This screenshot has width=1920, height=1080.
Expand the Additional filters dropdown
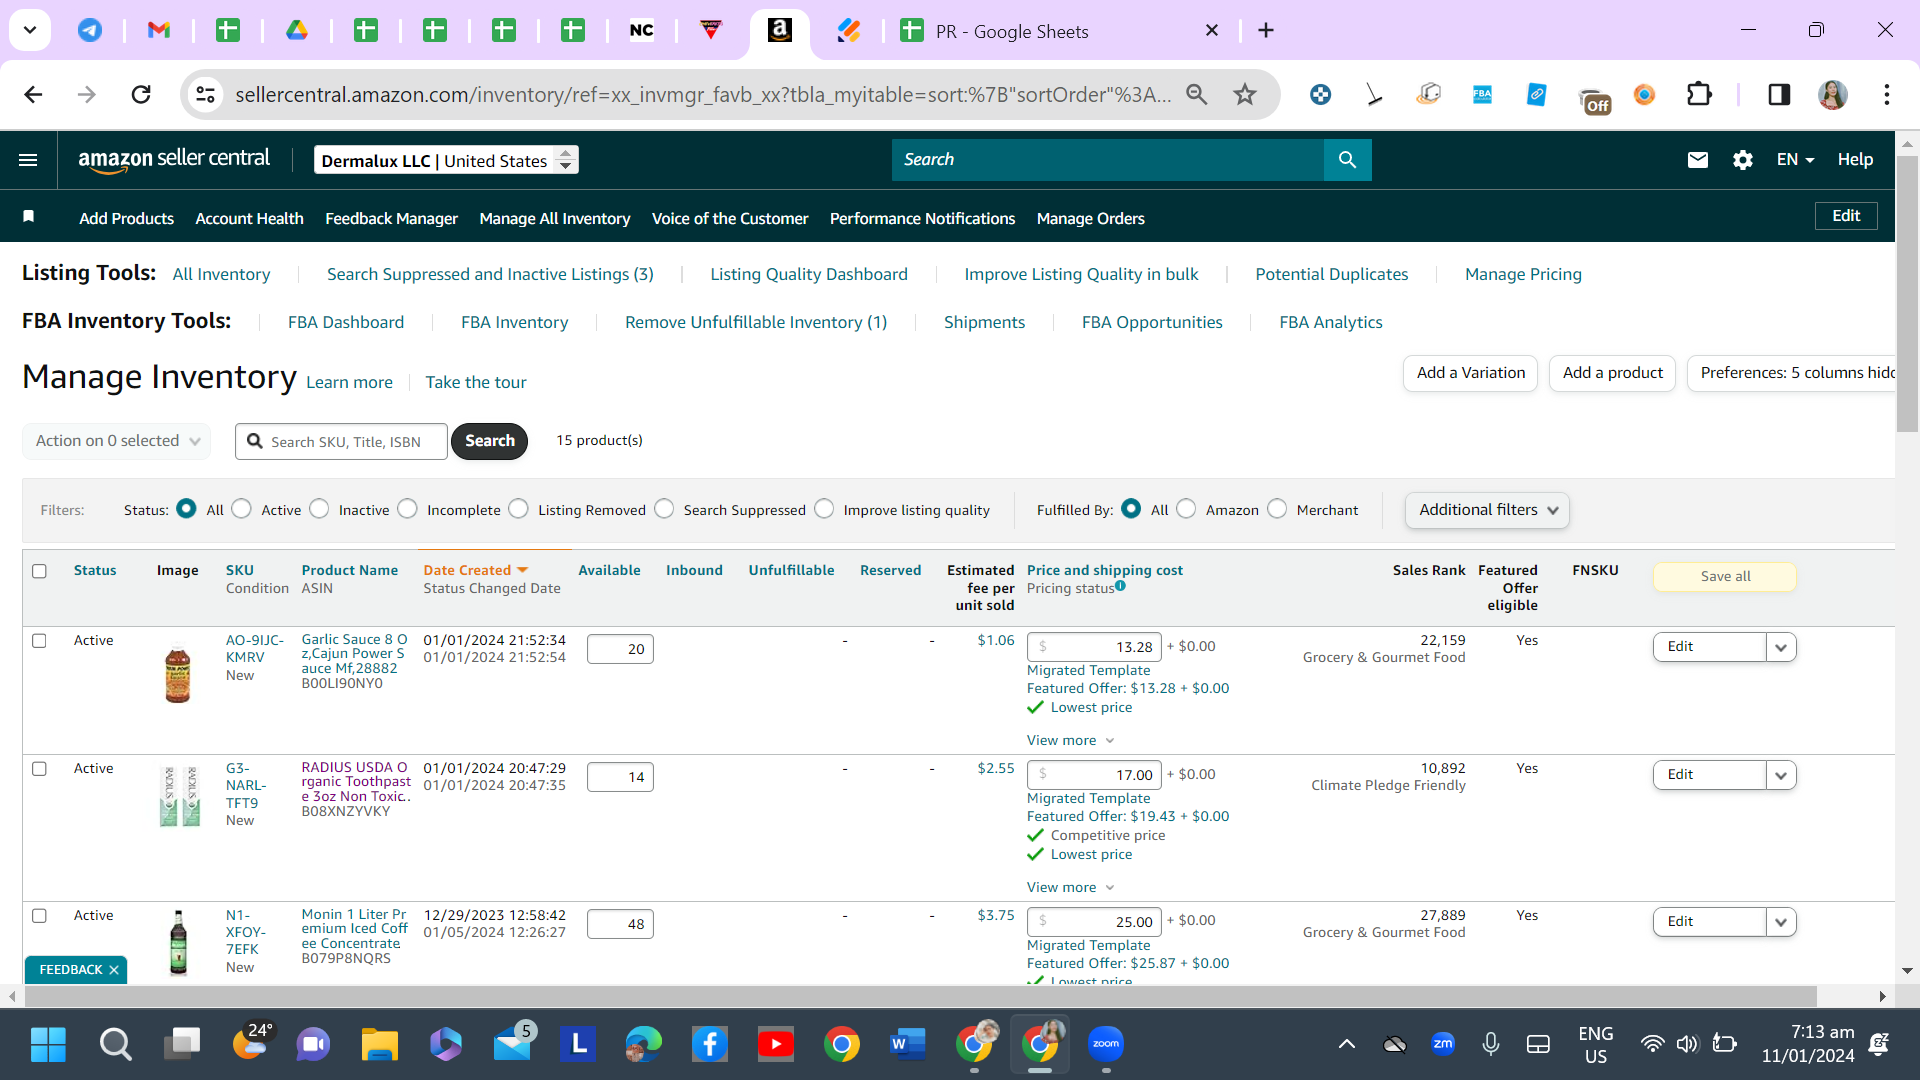pos(1487,510)
